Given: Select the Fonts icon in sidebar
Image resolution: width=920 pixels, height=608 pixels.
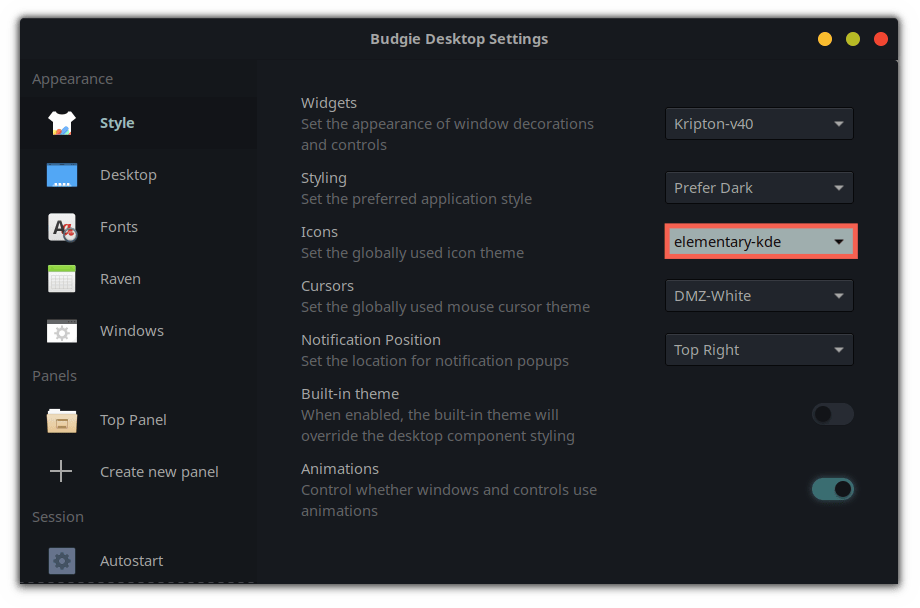Looking at the screenshot, I should [61, 227].
